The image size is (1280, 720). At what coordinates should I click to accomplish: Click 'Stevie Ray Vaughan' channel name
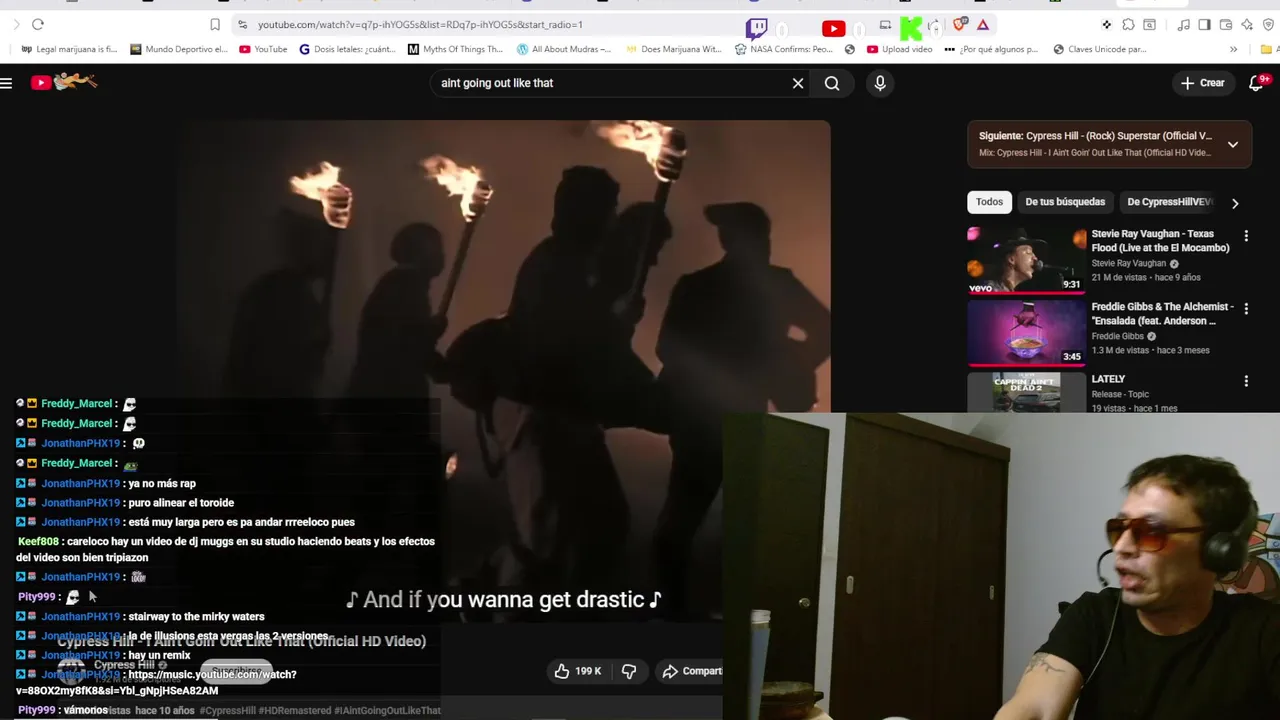pyautogui.click(x=1128, y=263)
